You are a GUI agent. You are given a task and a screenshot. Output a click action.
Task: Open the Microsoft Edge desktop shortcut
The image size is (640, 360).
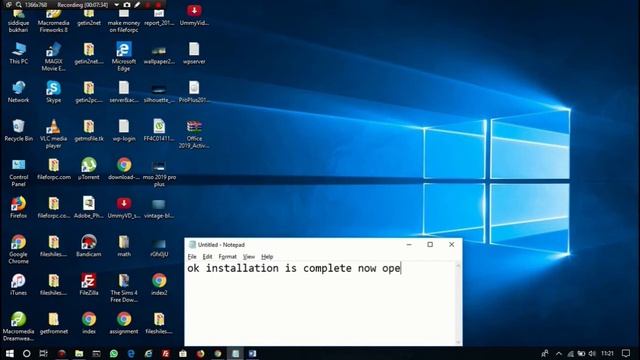point(124,56)
